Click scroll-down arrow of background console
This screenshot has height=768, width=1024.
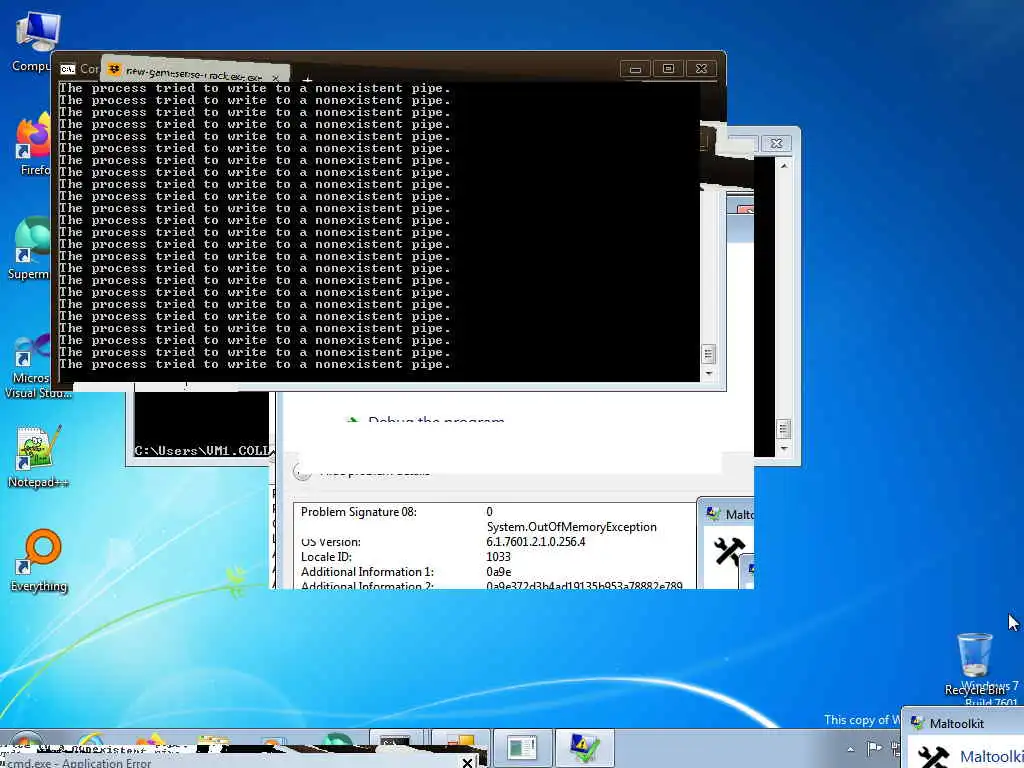pyautogui.click(x=784, y=449)
